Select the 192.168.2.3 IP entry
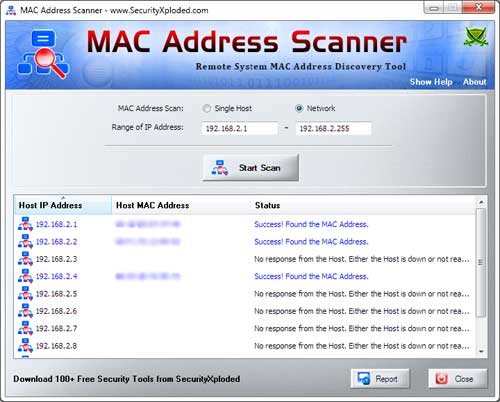 56,259
